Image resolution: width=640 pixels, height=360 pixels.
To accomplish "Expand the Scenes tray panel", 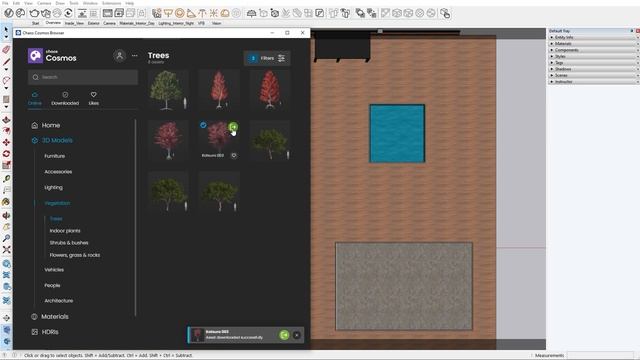I will pos(593,75).
